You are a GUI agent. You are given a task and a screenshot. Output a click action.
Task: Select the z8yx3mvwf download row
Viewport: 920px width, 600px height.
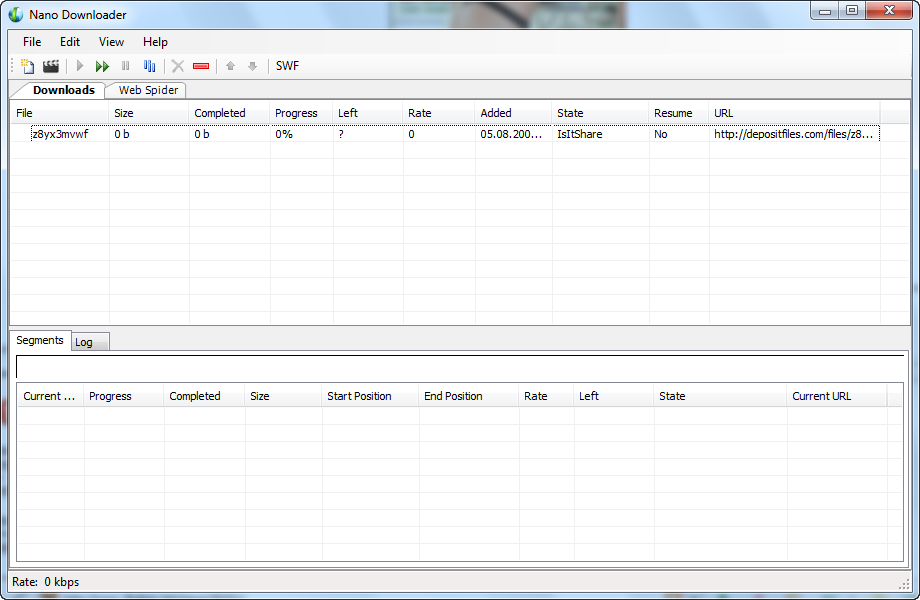pos(60,134)
